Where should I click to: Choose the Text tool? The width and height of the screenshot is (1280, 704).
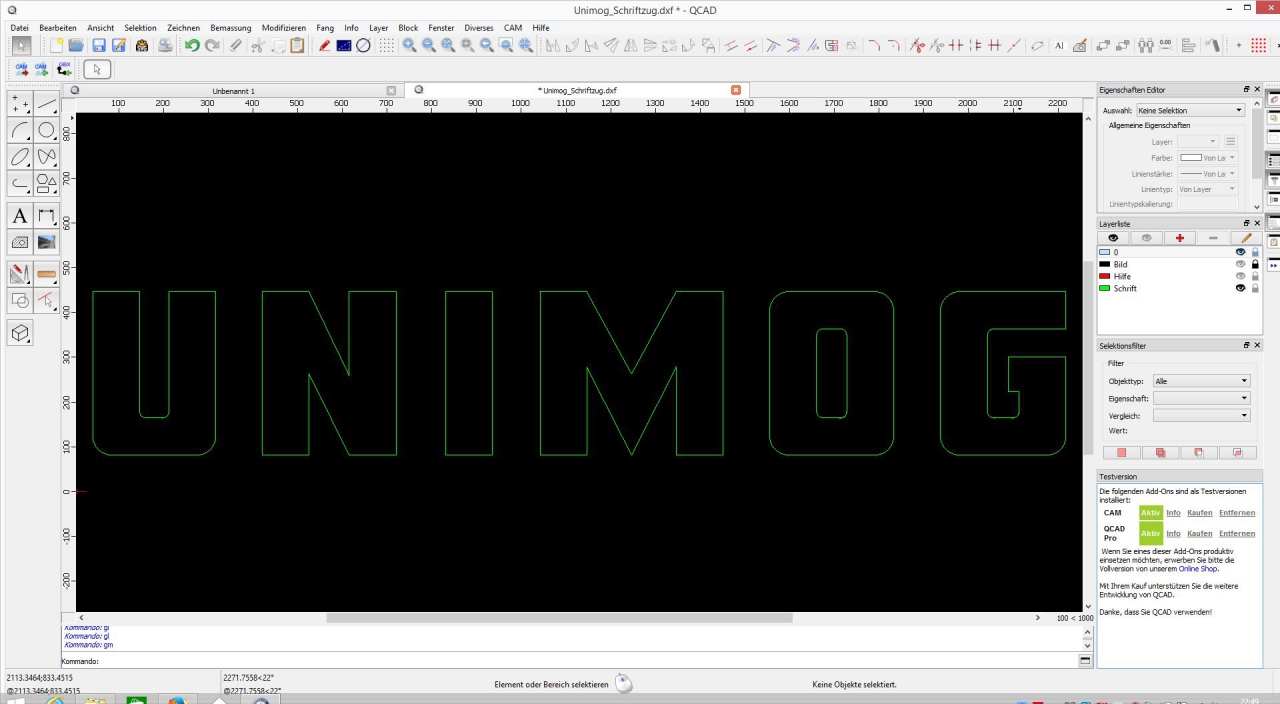tap(20, 216)
